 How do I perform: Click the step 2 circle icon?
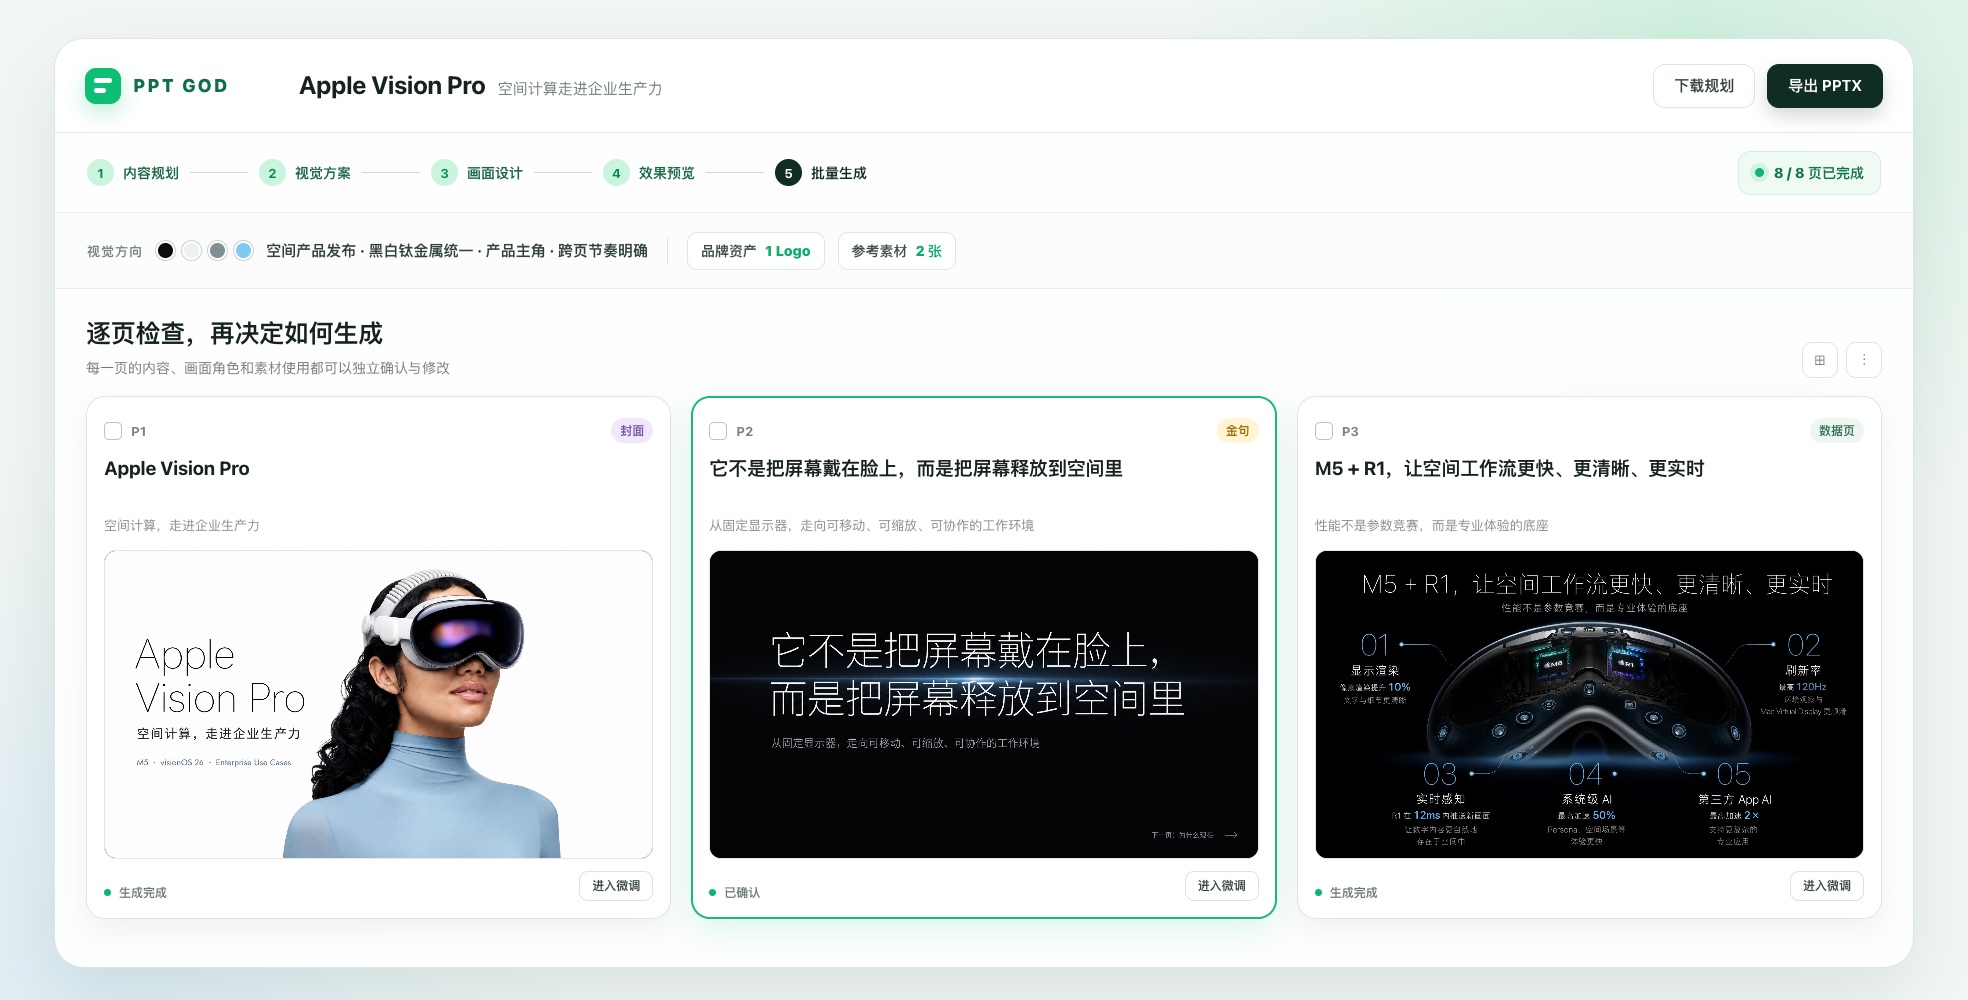tap(272, 173)
